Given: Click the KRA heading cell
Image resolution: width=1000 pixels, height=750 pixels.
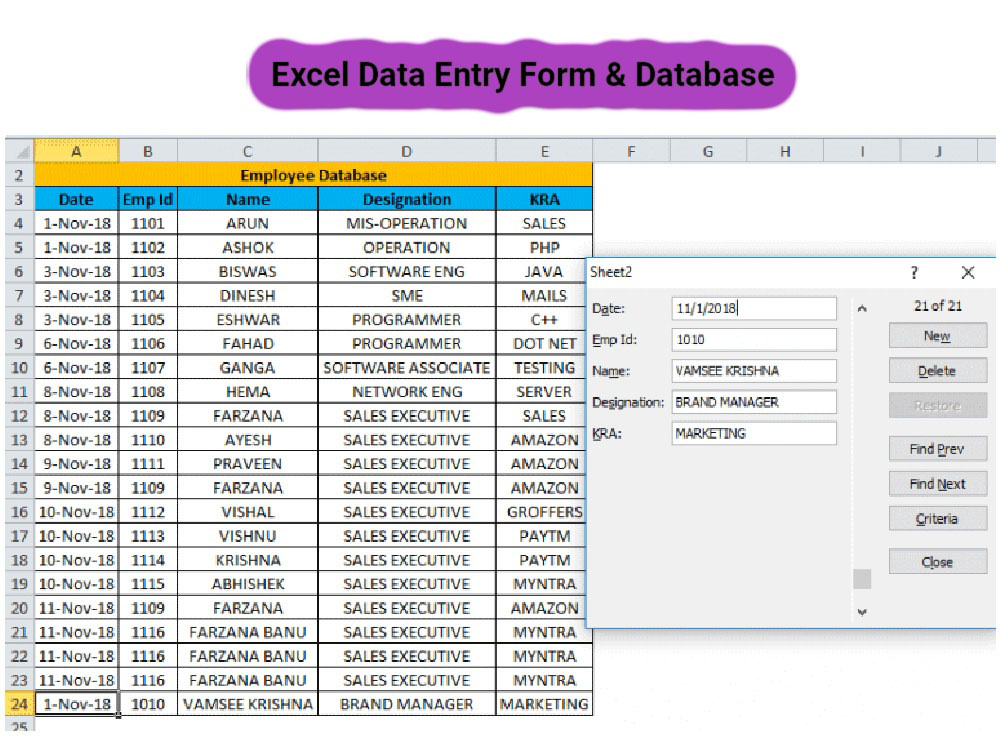Looking at the screenshot, I should point(544,200).
